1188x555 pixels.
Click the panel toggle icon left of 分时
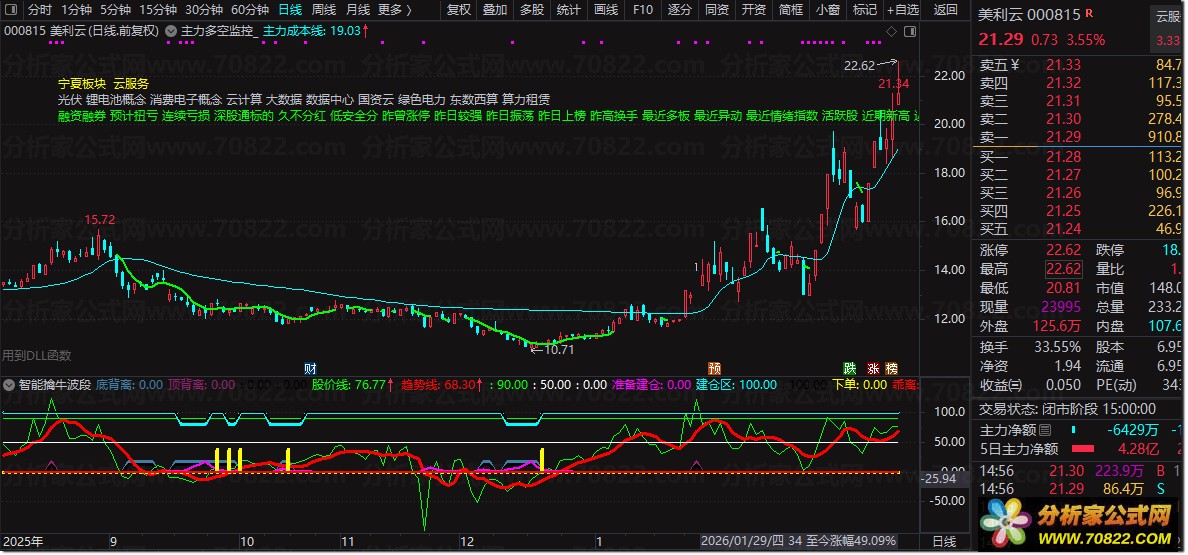(x=11, y=10)
